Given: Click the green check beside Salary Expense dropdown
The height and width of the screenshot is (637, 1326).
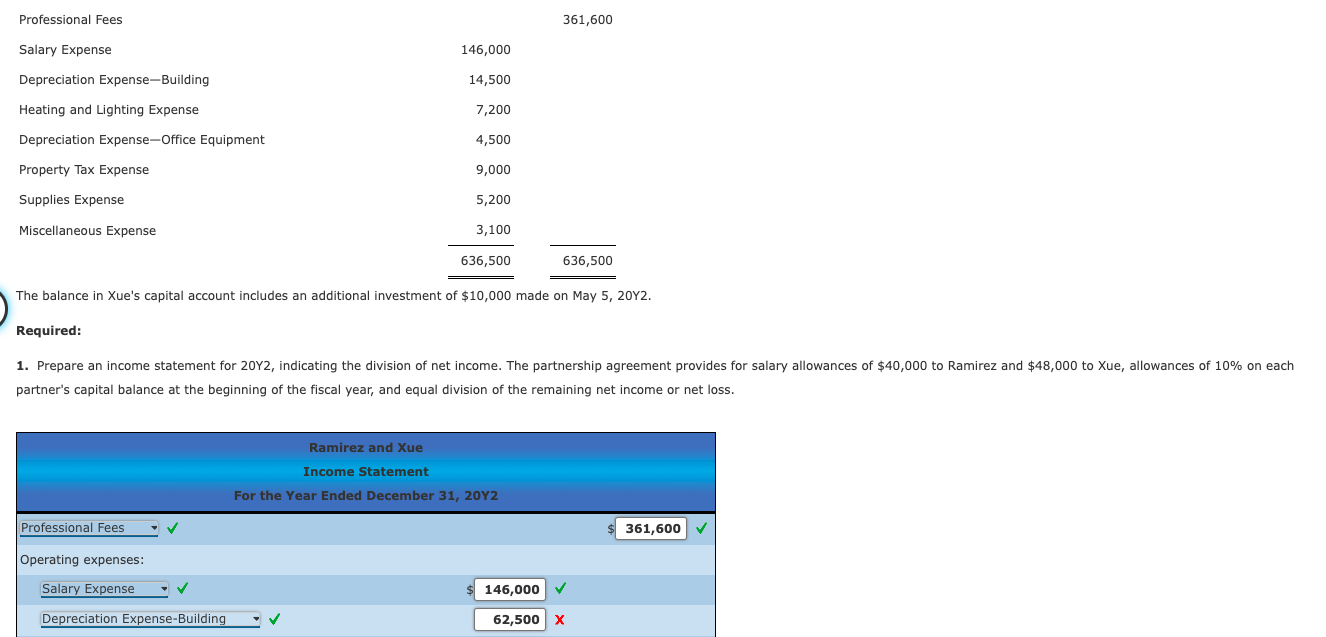Looking at the screenshot, I should click(184, 589).
